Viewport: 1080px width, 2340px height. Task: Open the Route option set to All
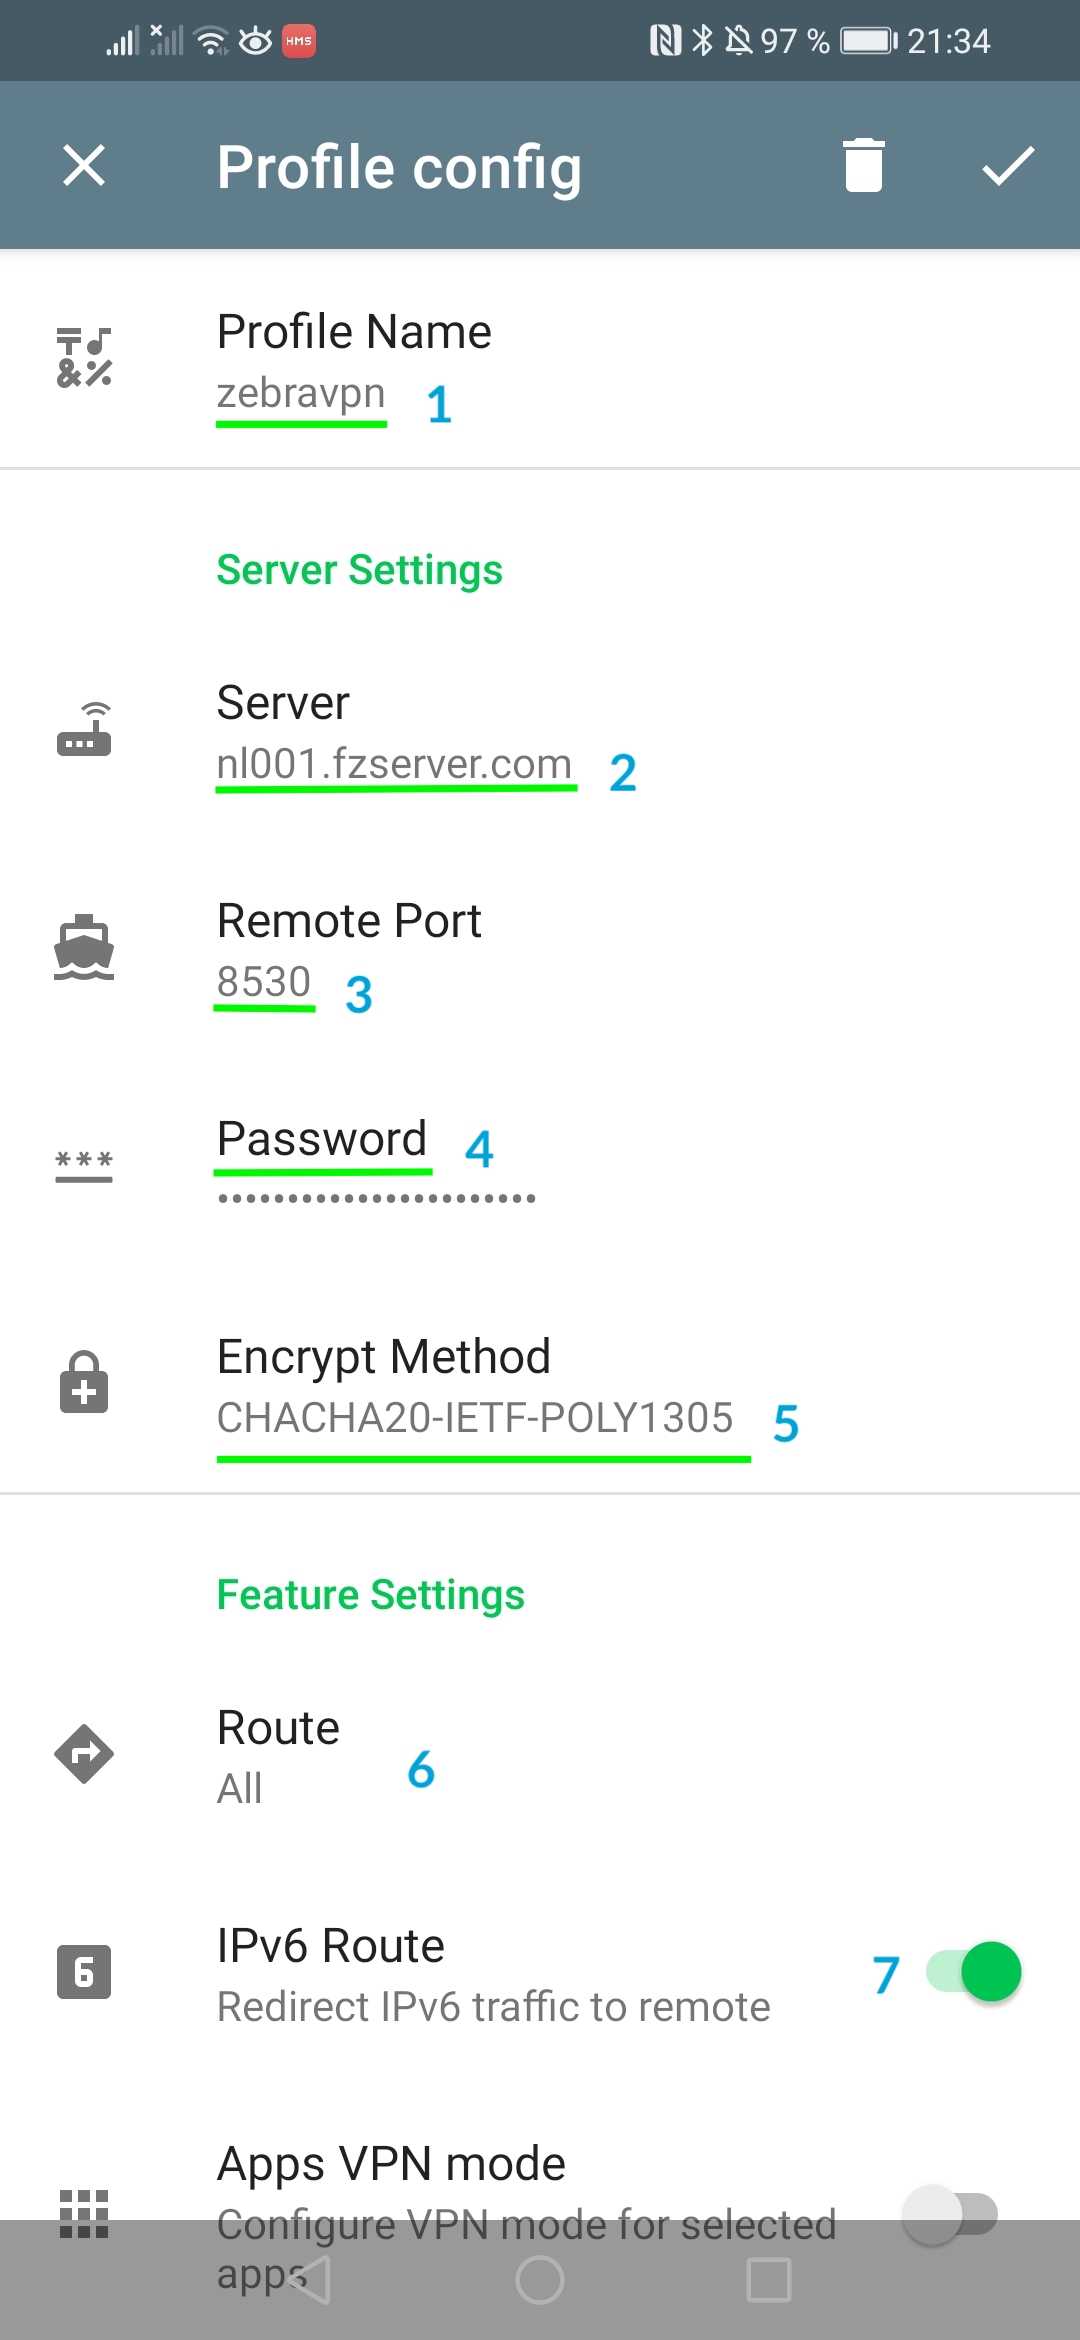pos(540,1756)
